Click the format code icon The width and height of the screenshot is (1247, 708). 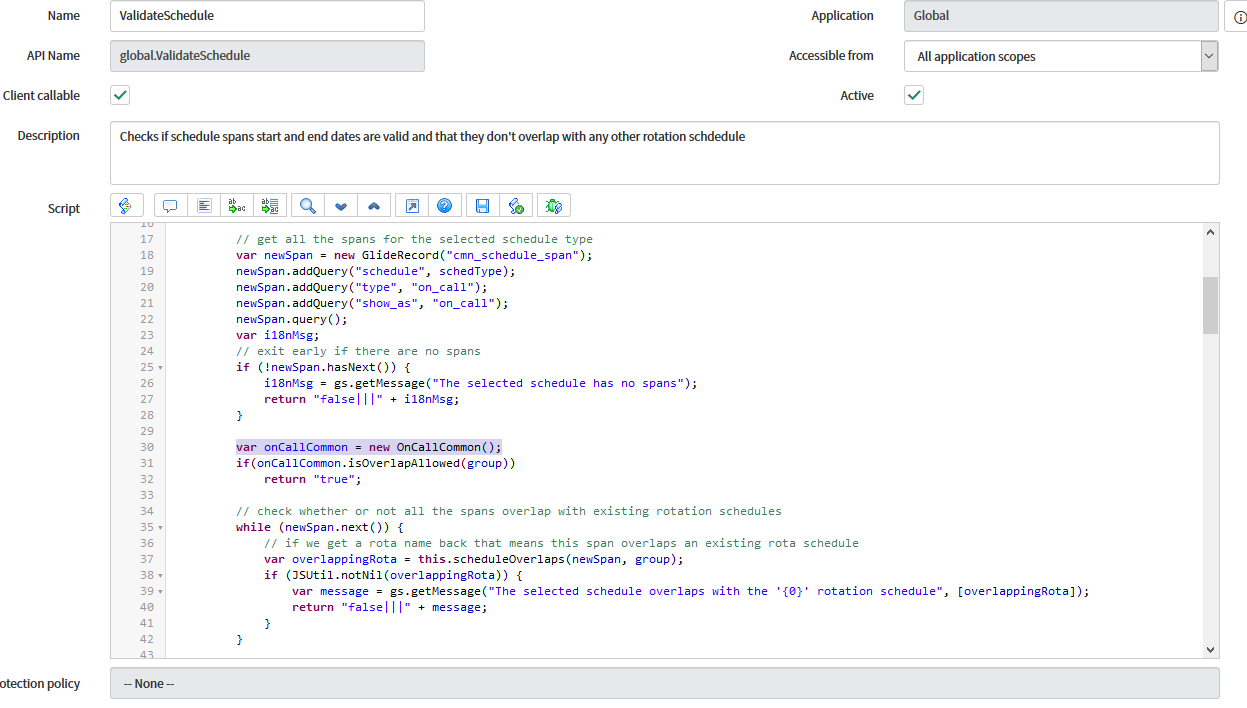pos(204,206)
